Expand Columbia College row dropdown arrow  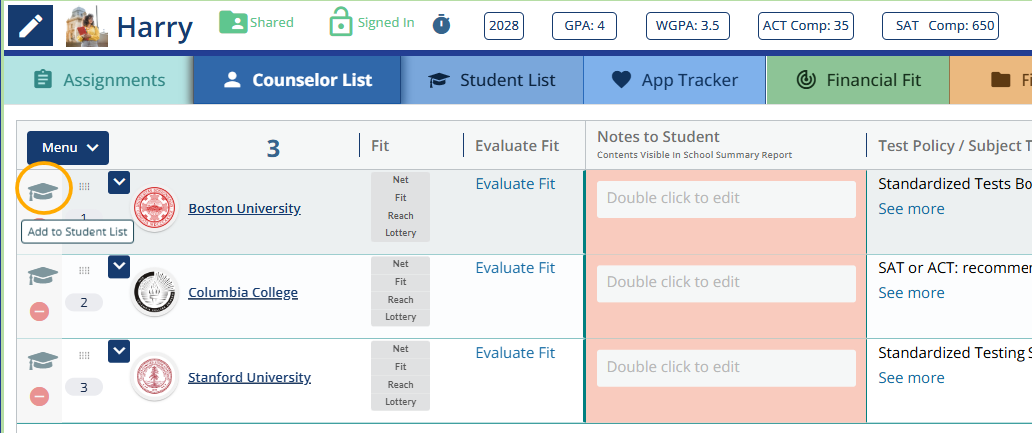point(119,266)
